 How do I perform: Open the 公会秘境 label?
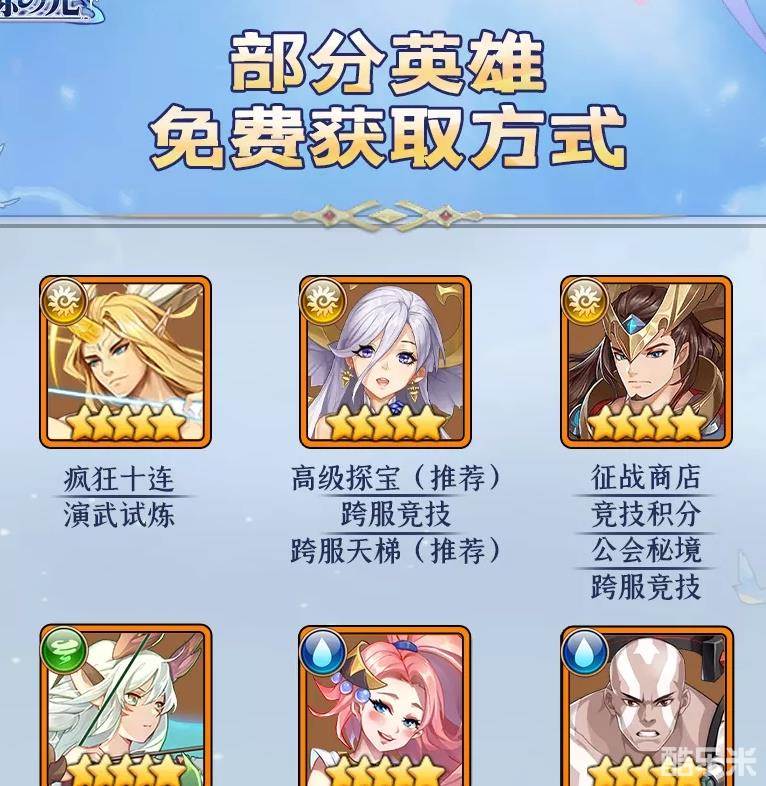pyautogui.click(x=646, y=550)
